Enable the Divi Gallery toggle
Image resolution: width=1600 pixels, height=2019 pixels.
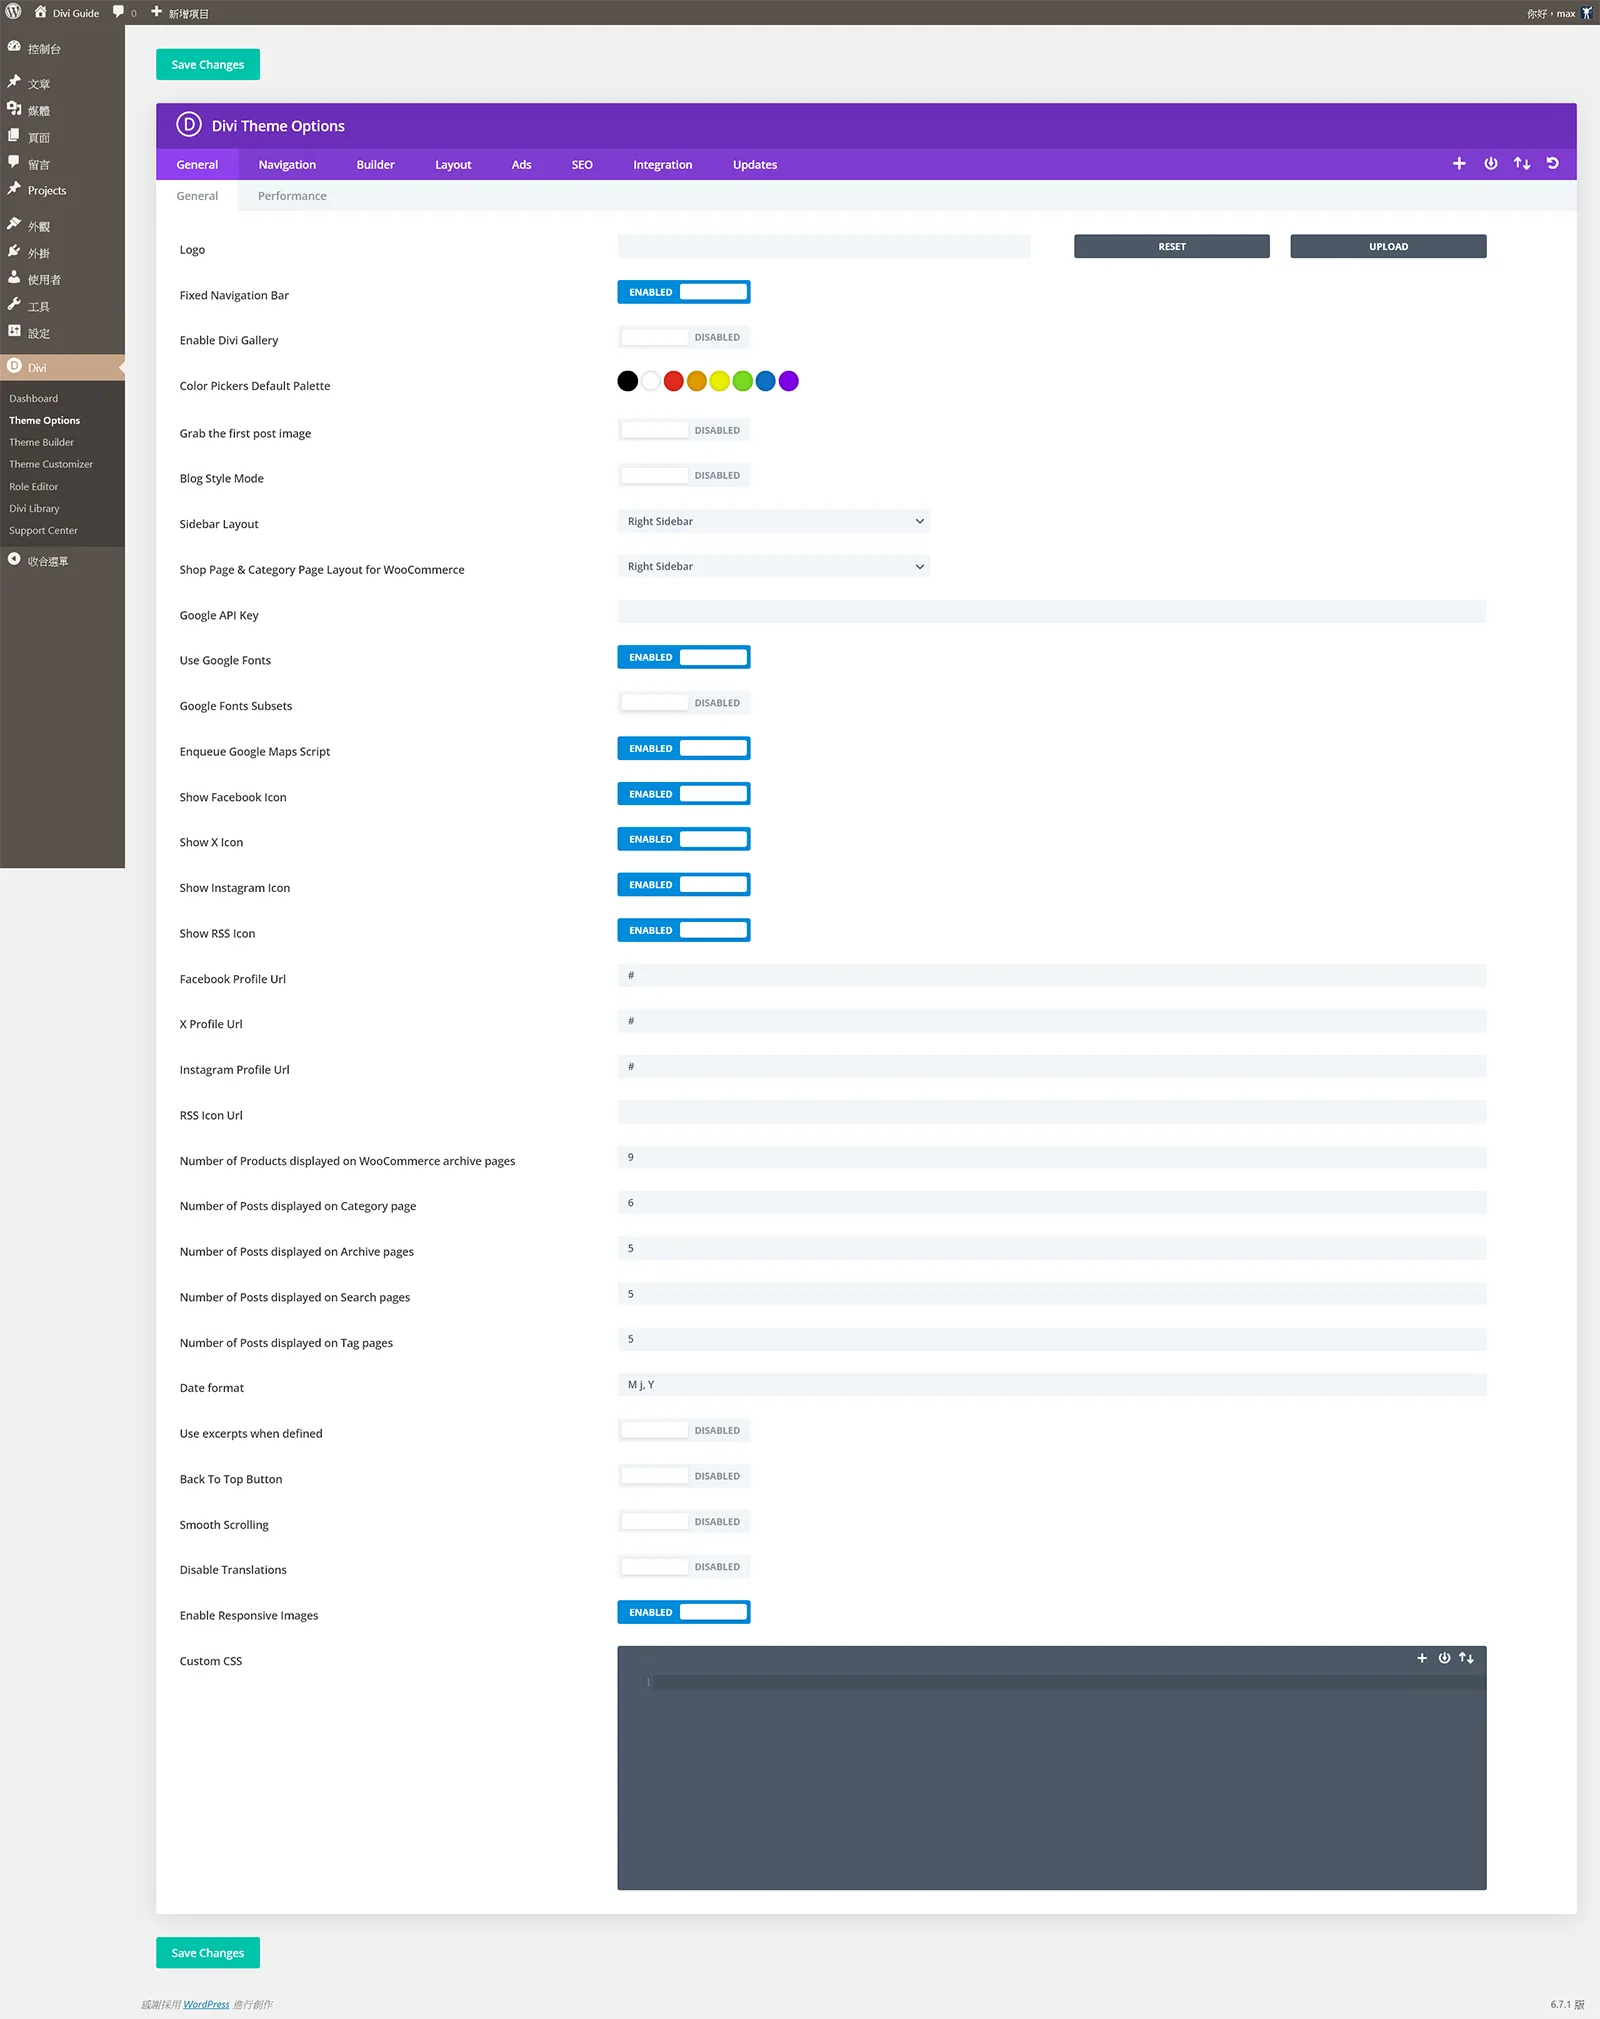click(x=684, y=337)
